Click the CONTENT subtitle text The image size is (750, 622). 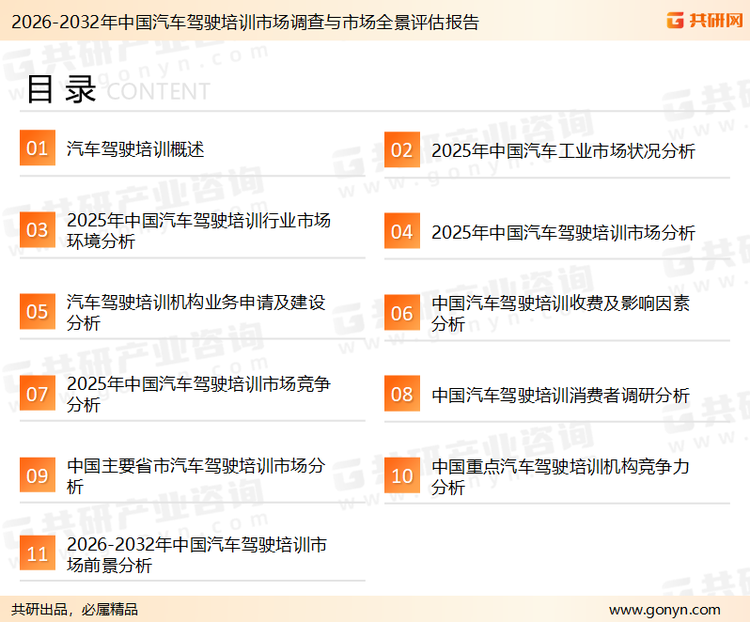(x=158, y=91)
